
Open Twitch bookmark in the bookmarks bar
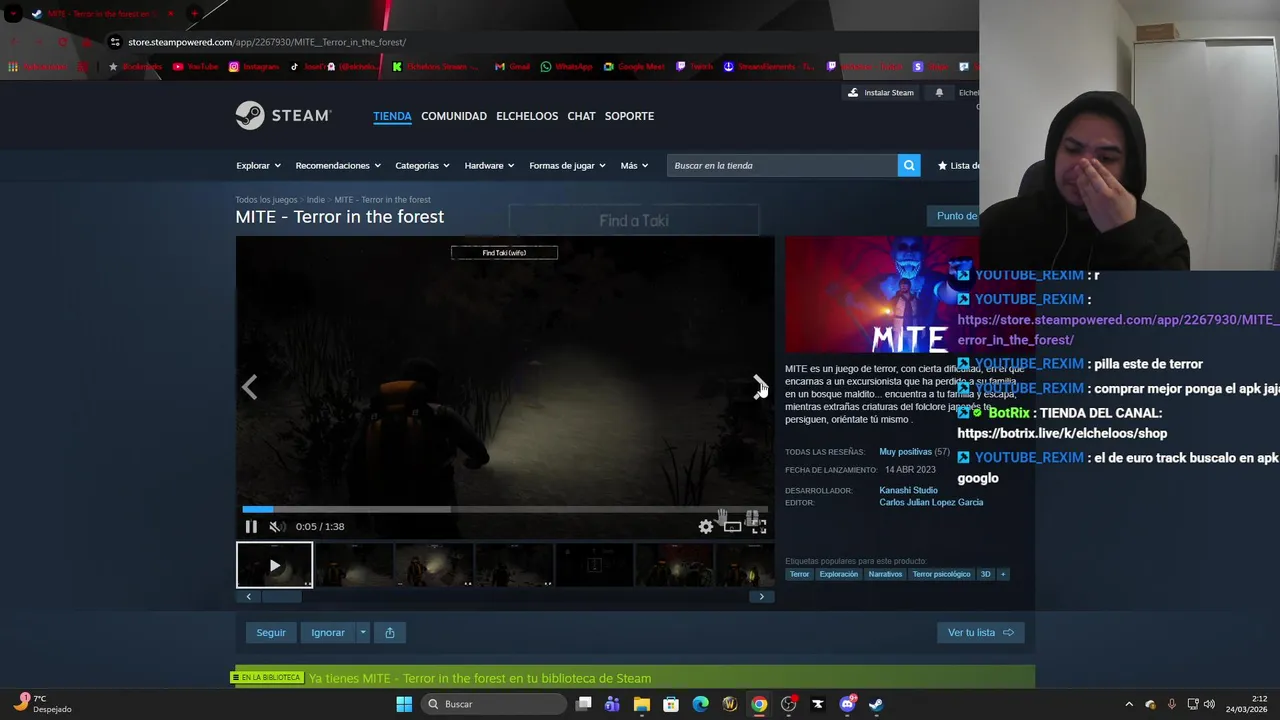pyautogui.click(x=695, y=67)
